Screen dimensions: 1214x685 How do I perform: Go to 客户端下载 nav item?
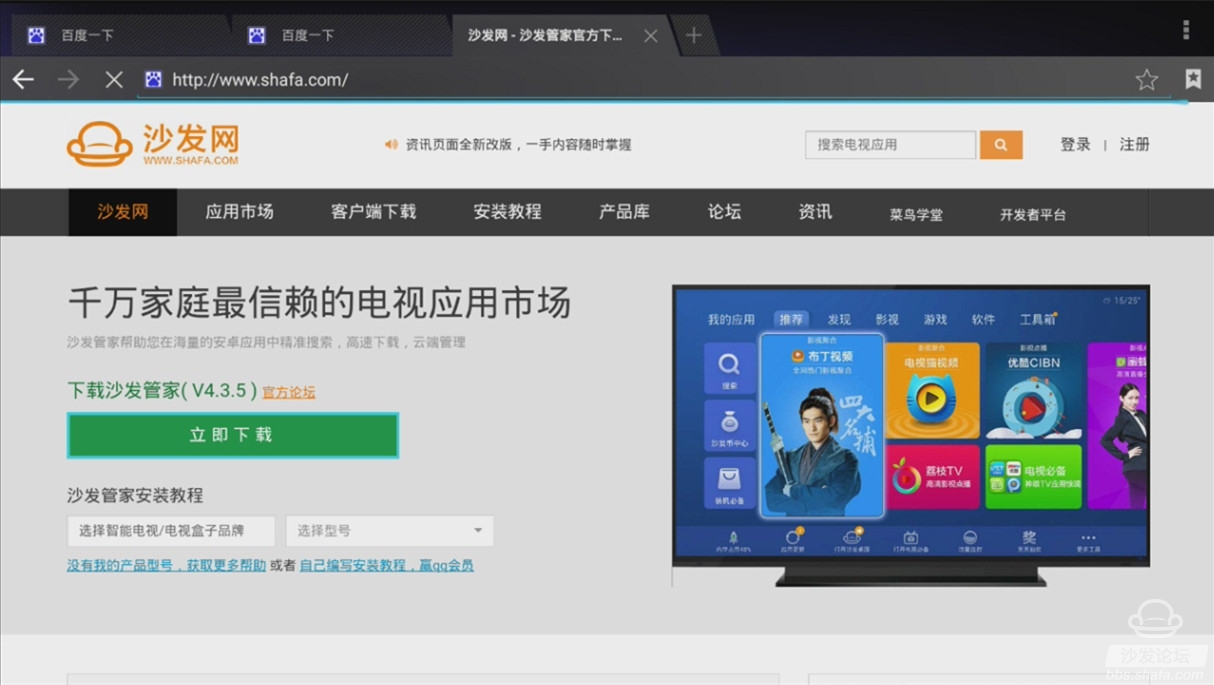click(373, 212)
